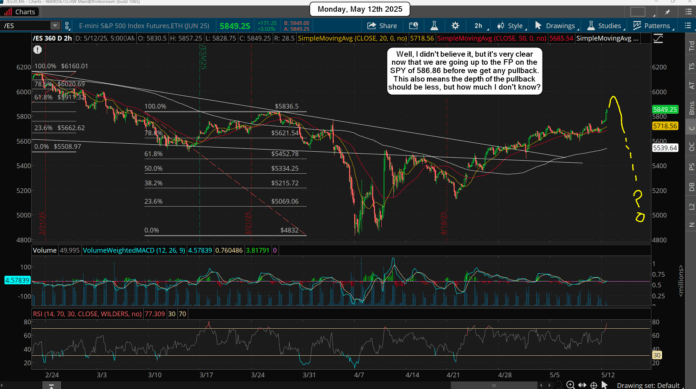
Task: Open the Trd sidebar tab
Action: pyautogui.click(x=691, y=45)
